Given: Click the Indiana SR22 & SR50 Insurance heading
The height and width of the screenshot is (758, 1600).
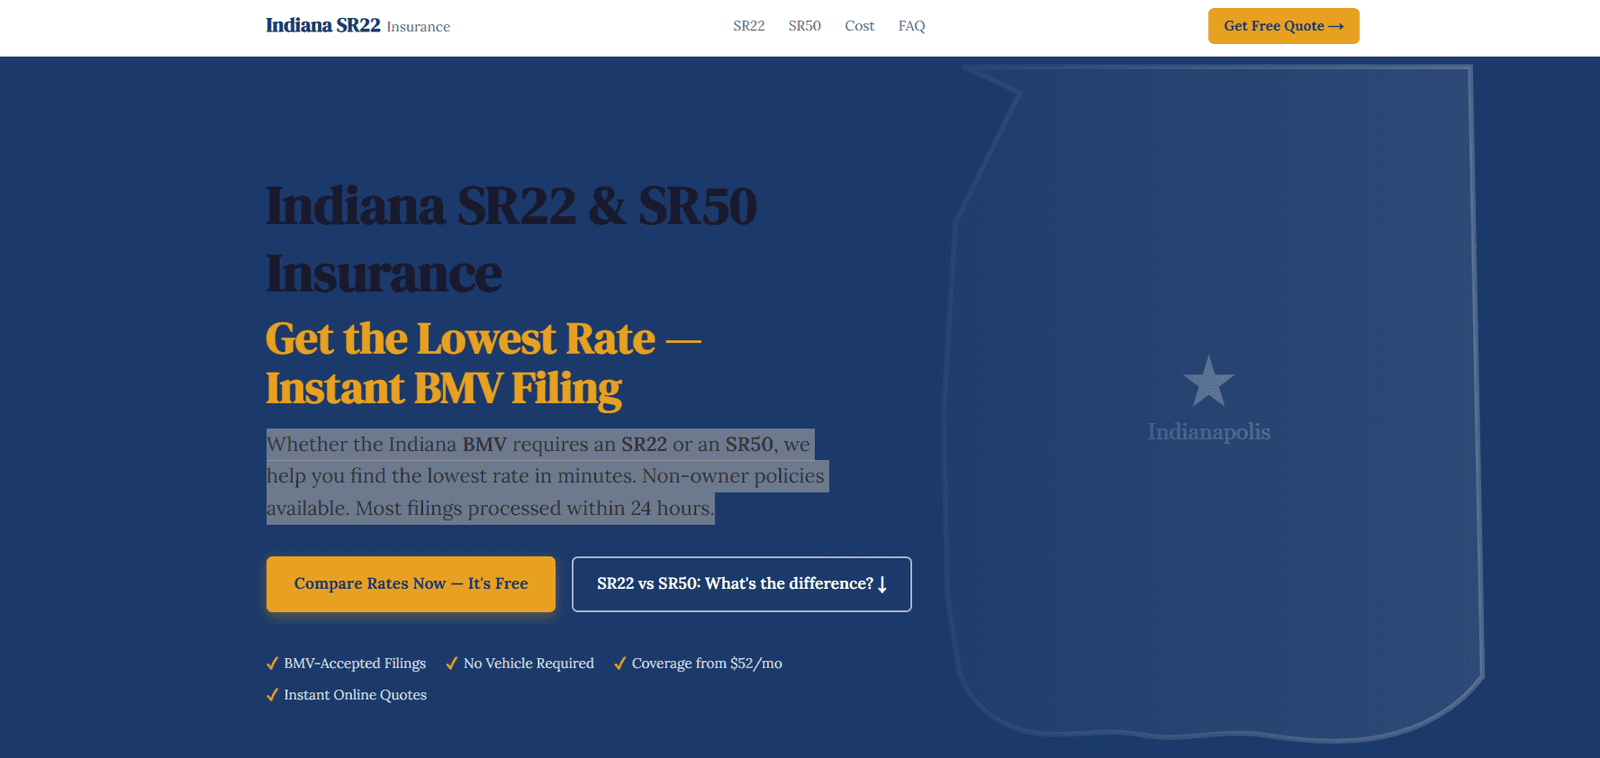Looking at the screenshot, I should pos(512,239).
